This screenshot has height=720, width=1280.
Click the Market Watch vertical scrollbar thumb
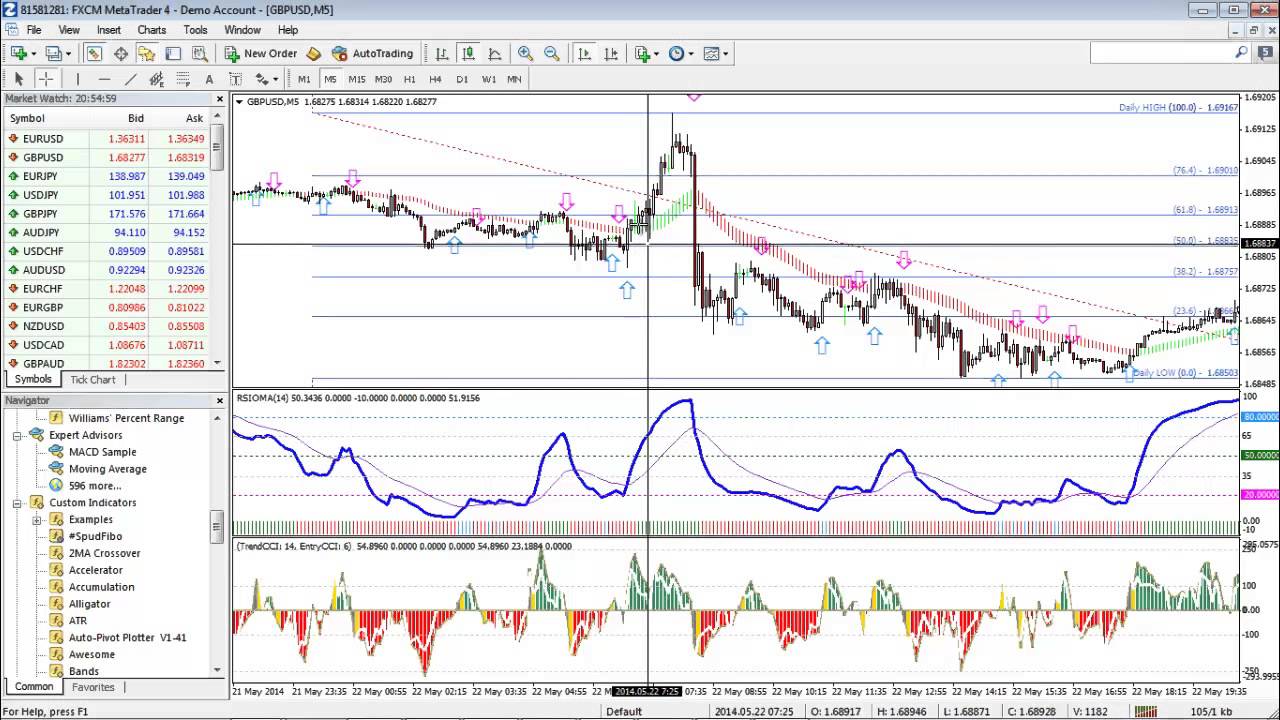(x=217, y=147)
